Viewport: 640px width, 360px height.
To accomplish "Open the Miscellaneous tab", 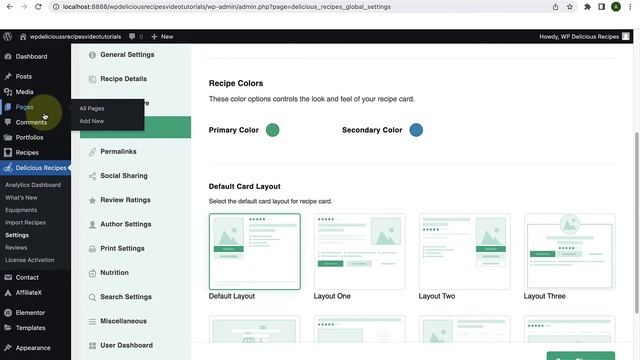I will pos(136,321).
